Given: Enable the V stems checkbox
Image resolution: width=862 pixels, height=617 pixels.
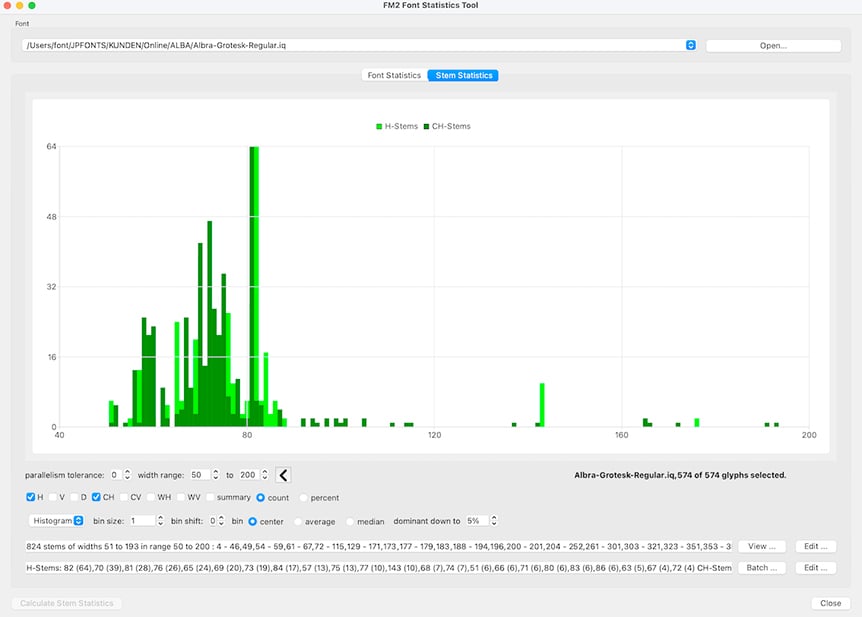Looking at the screenshot, I should (x=53, y=497).
